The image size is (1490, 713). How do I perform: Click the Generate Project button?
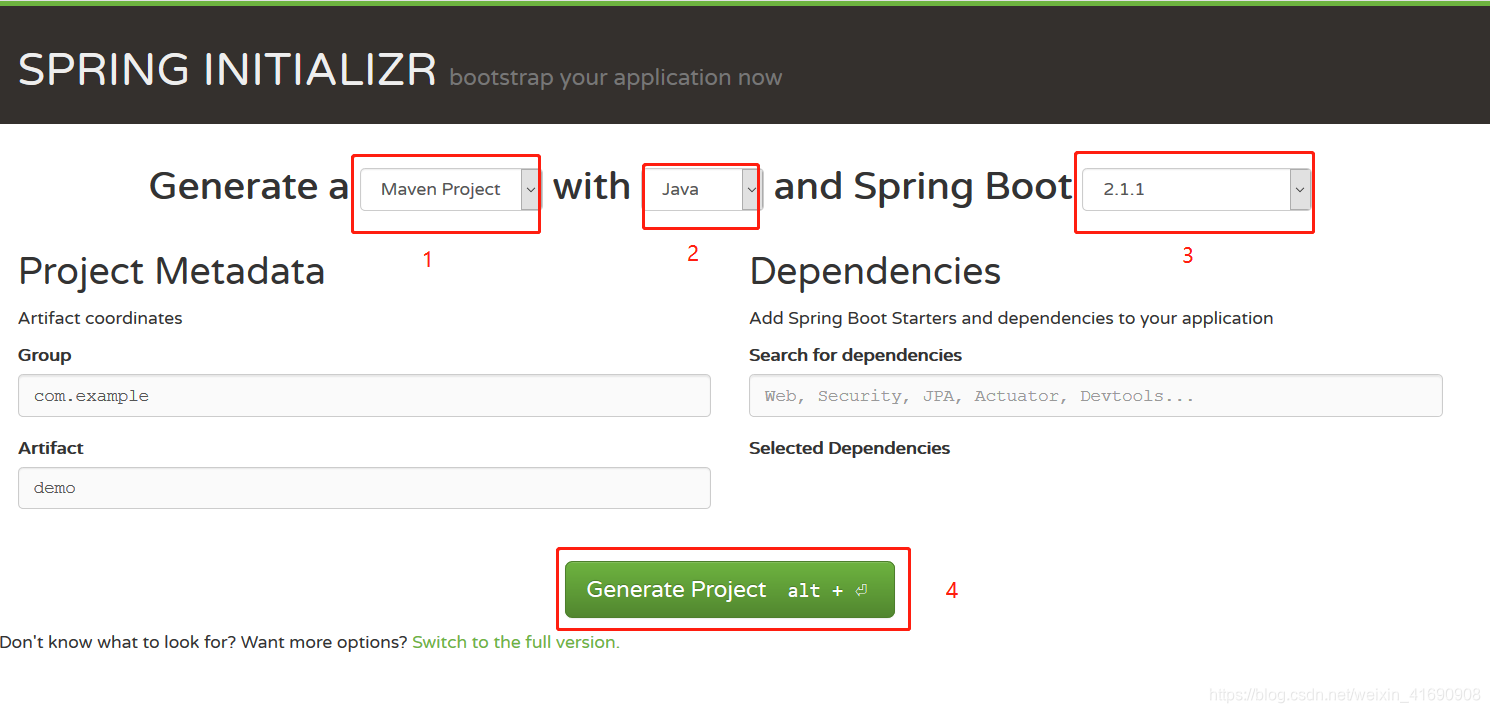coord(730,590)
